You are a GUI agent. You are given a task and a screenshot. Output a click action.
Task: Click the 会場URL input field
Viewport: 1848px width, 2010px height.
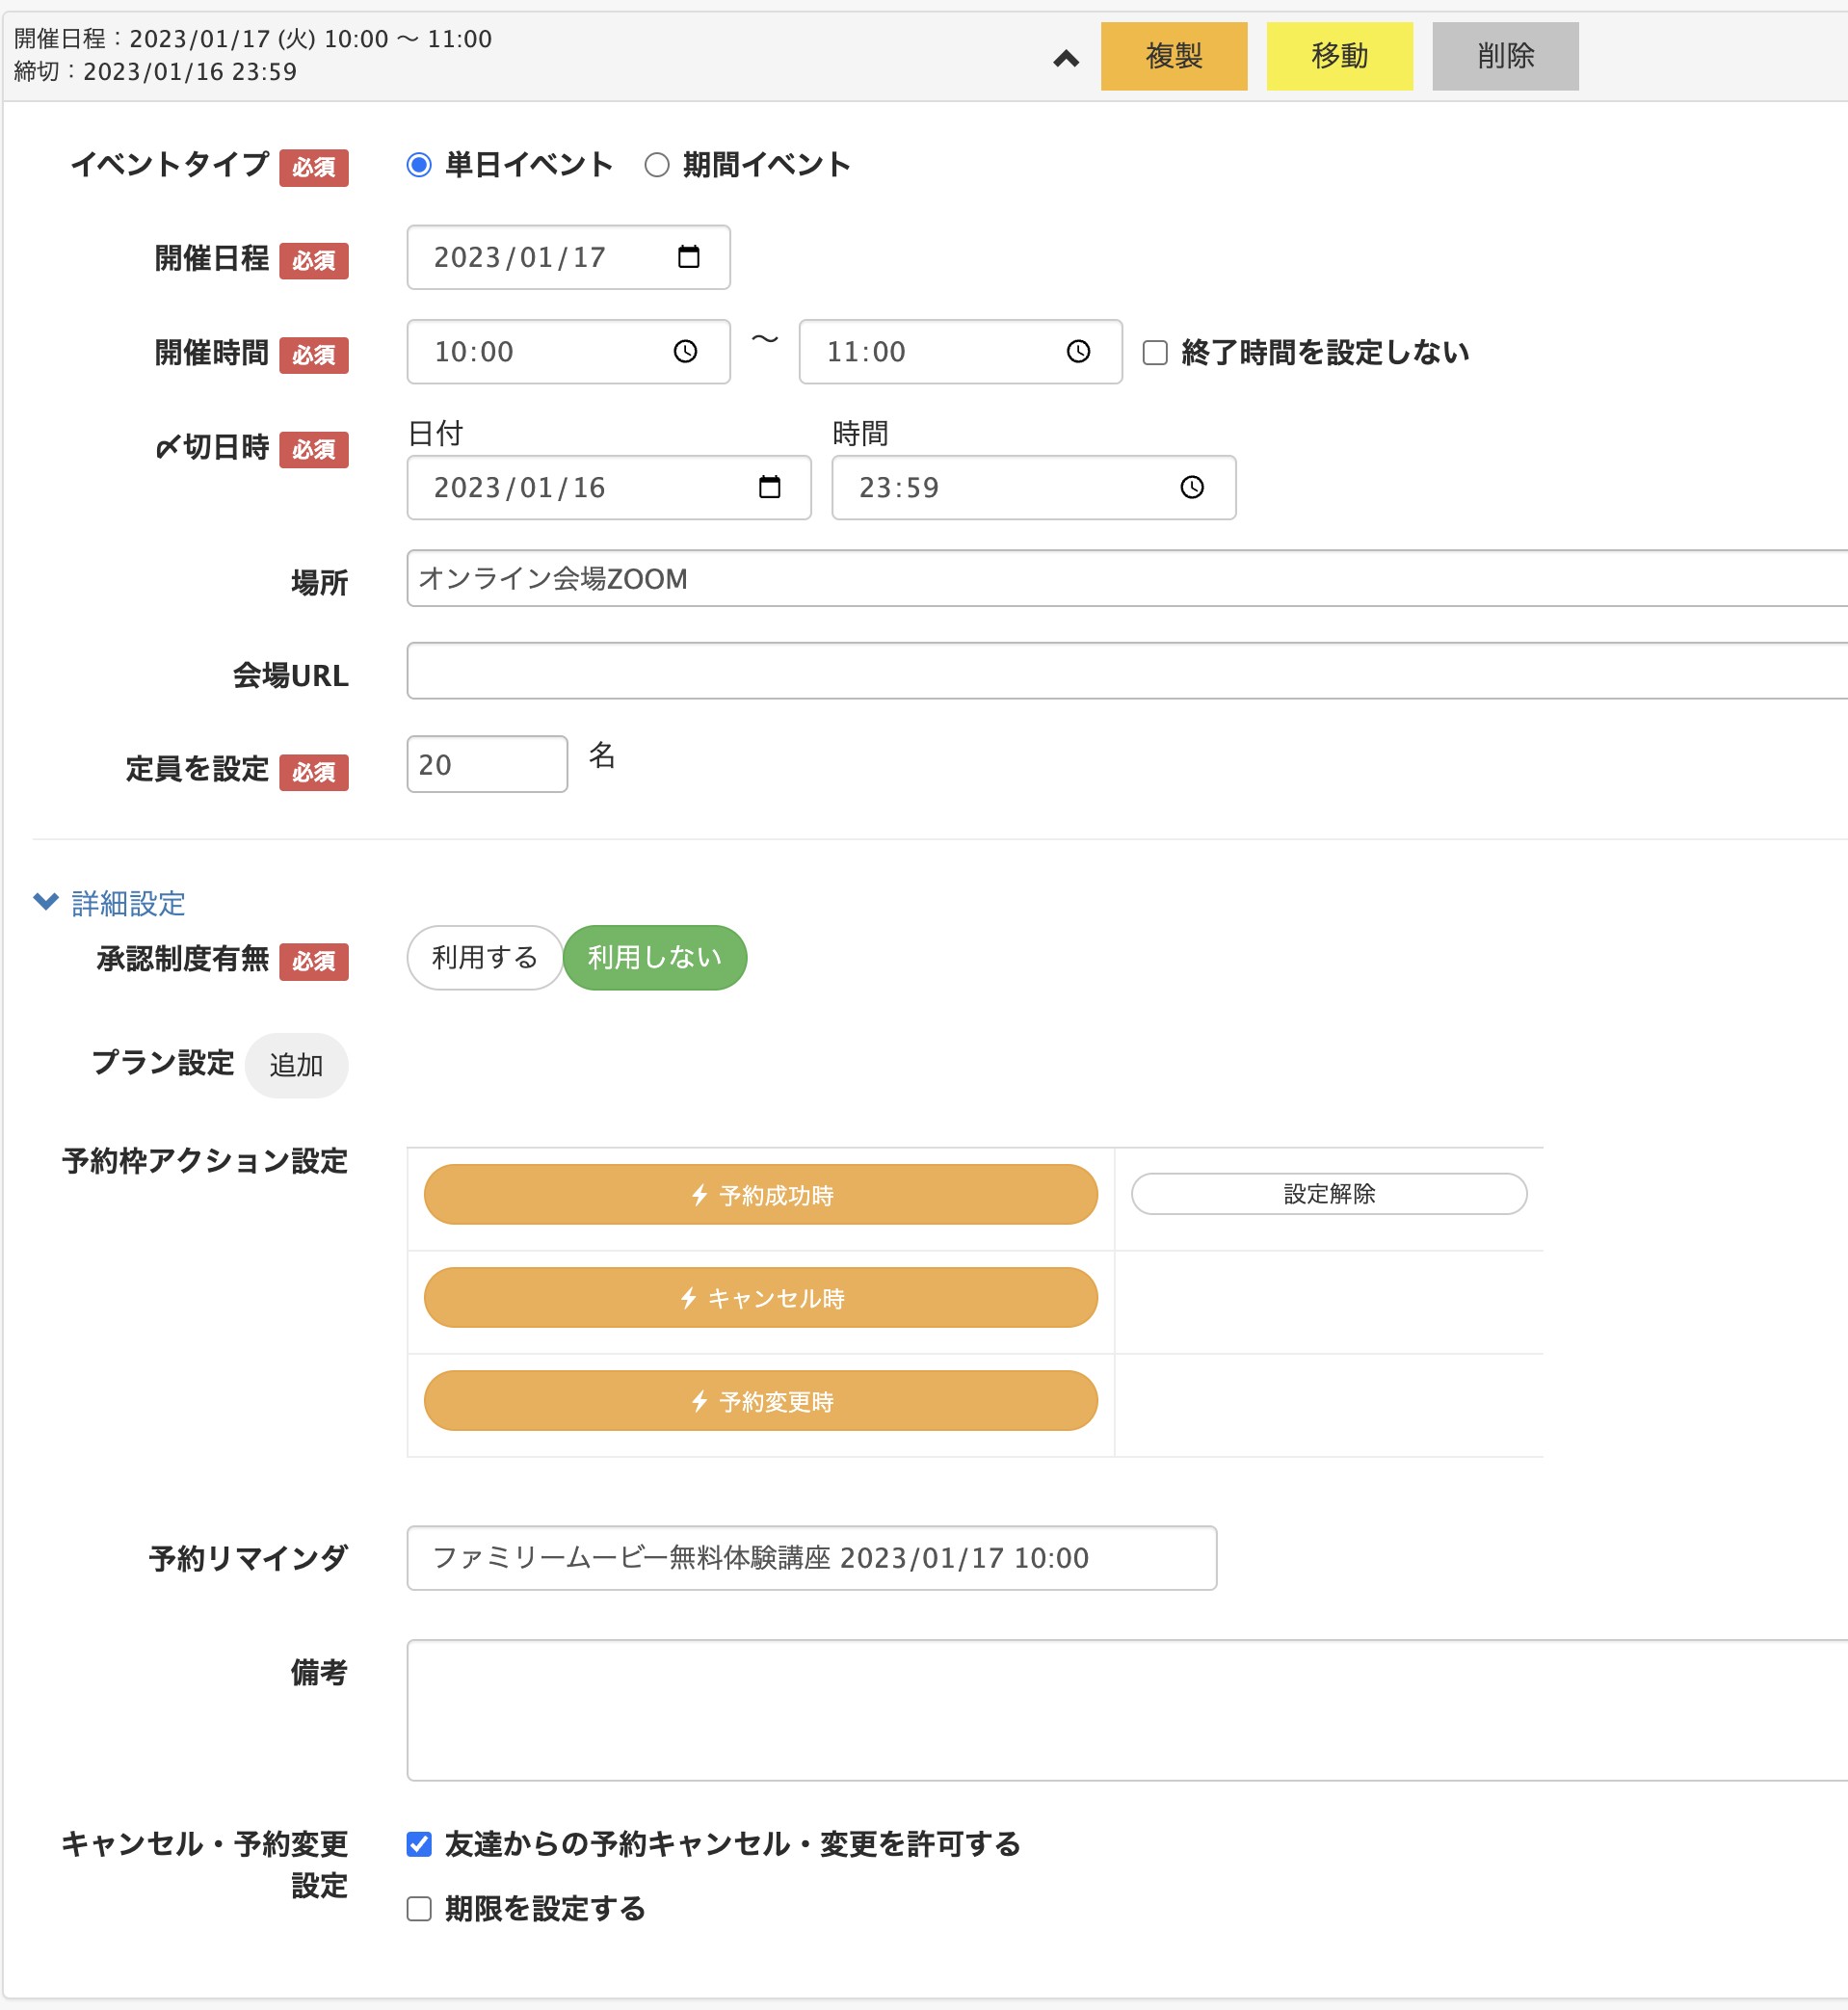tap(1127, 671)
